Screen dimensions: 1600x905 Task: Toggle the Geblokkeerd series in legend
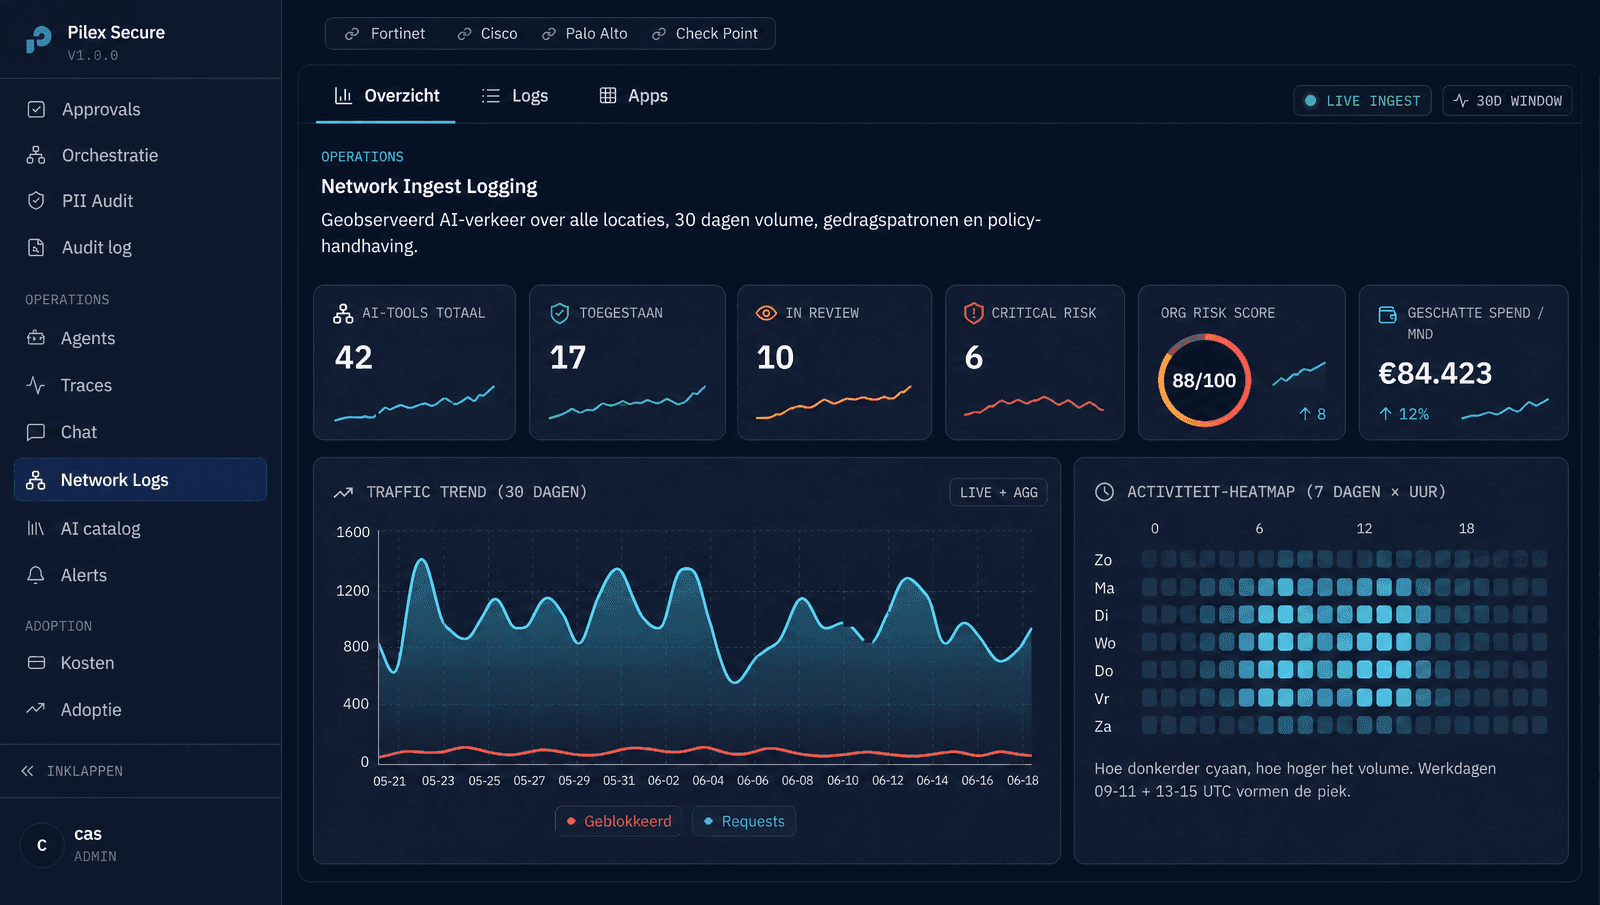coord(618,821)
